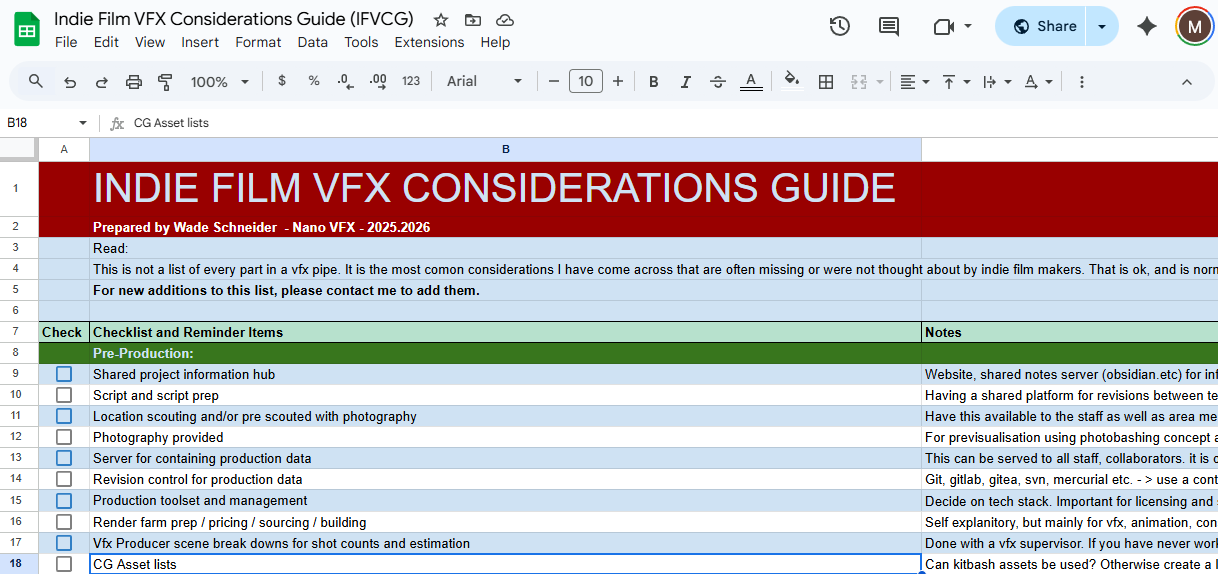
Task: Select the paint format tool
Action: (166, 82)
